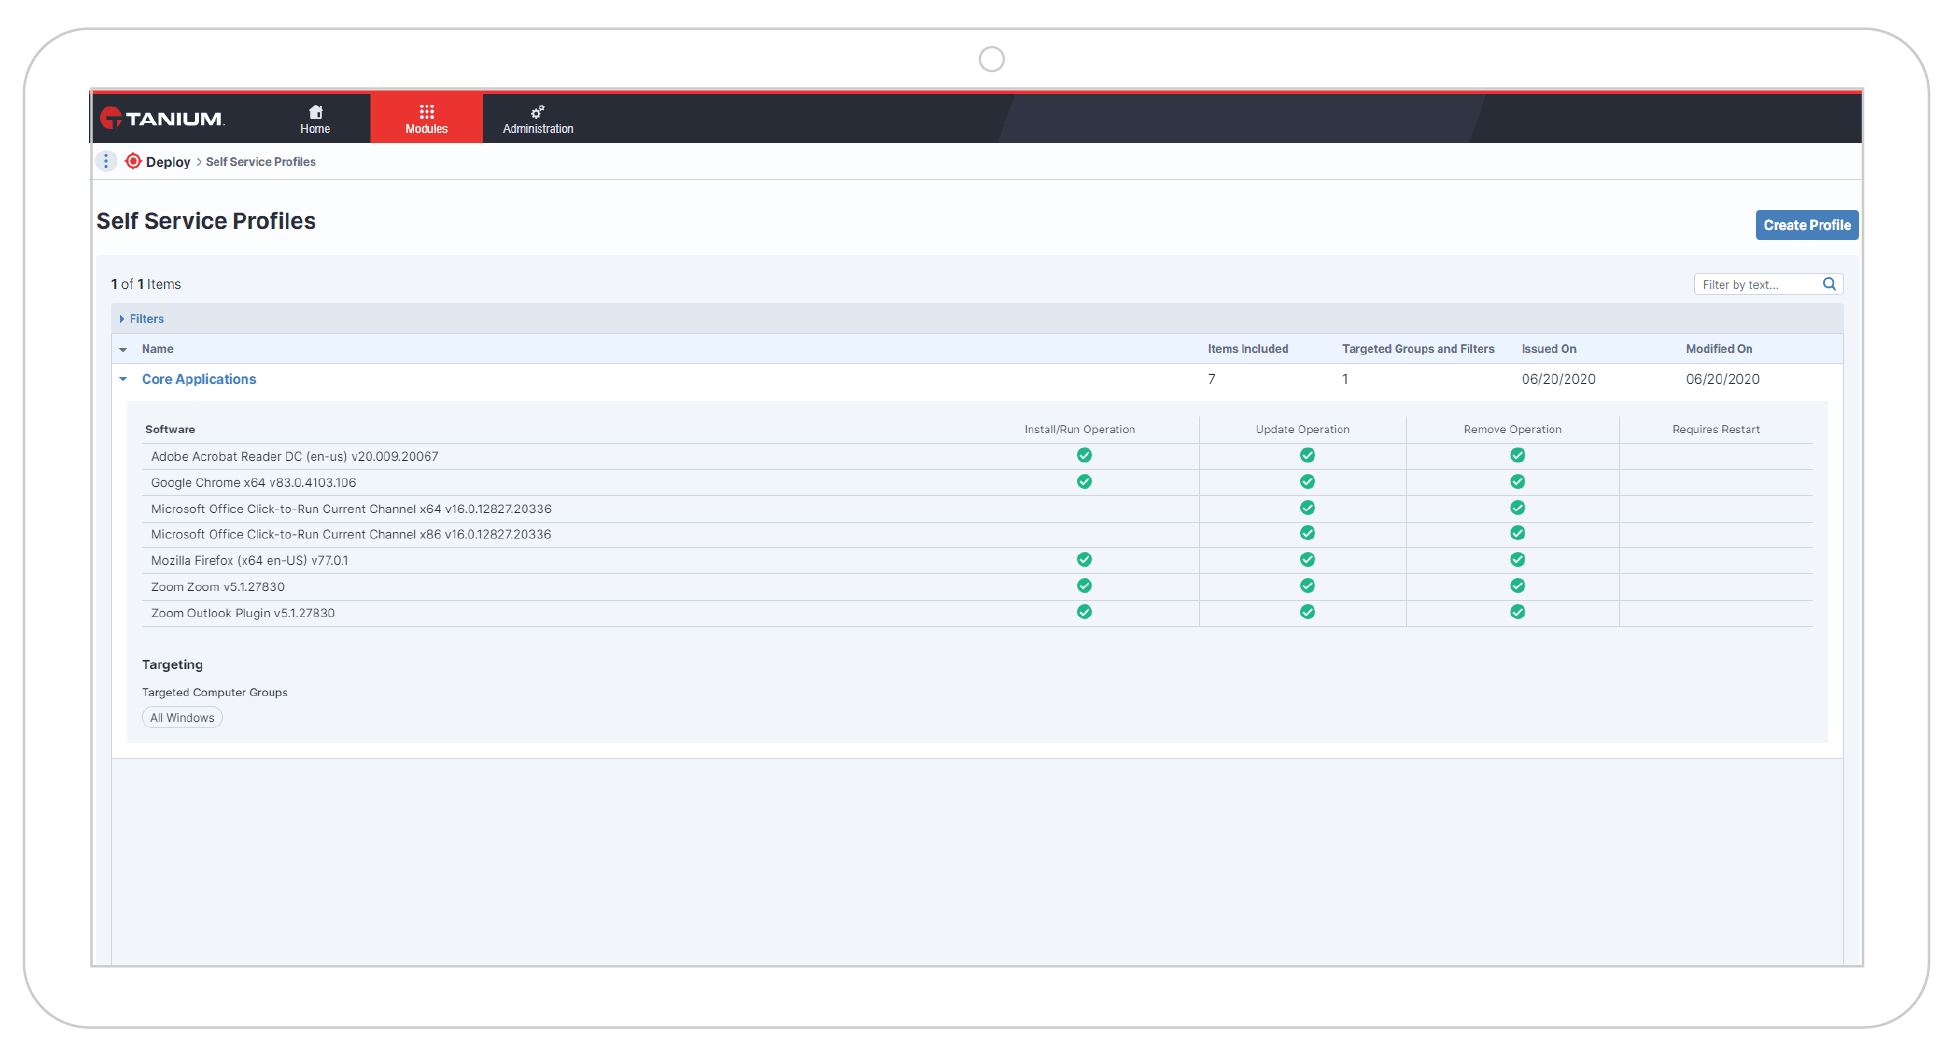Click Adobe Acrobat Reader update check icon

pos(1307,456)
